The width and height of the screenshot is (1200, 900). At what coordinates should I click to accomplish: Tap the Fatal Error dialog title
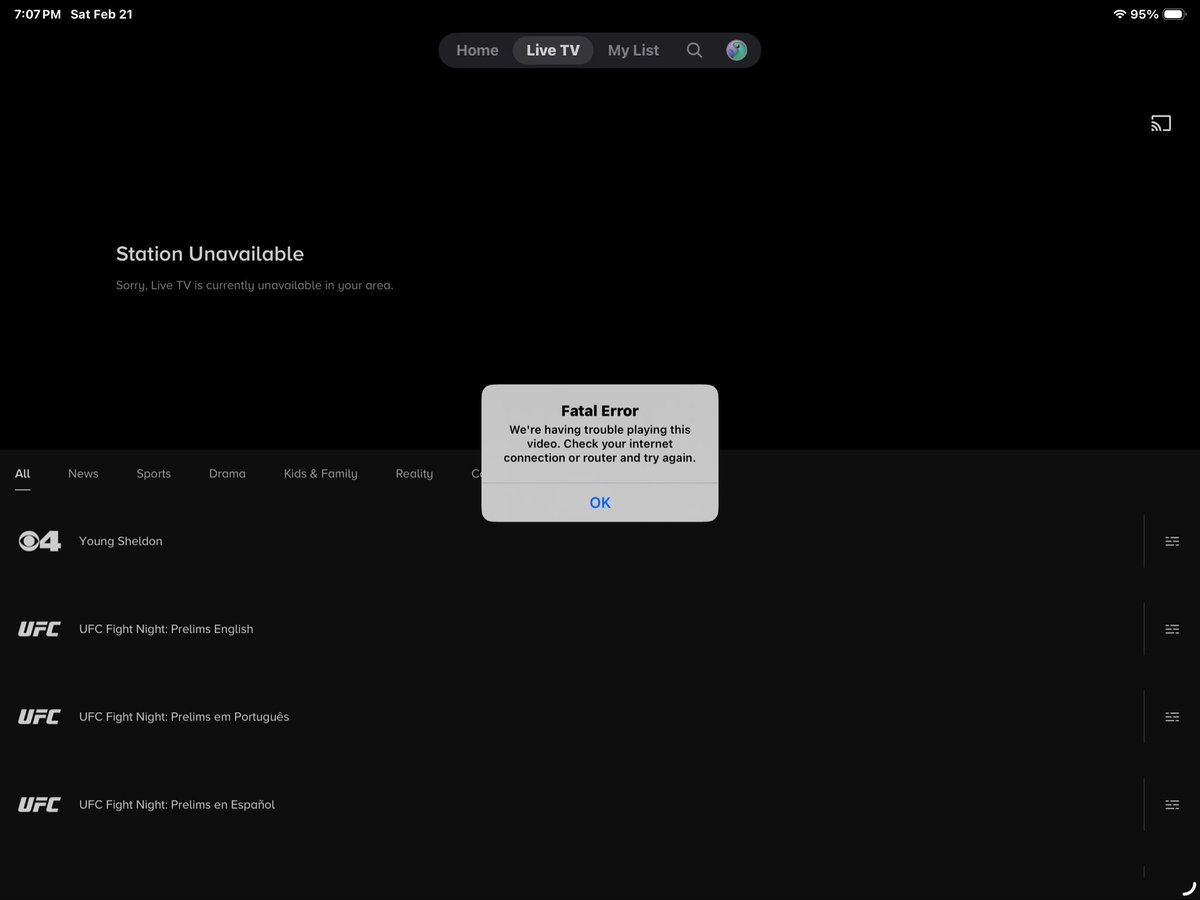coord(600,411)
